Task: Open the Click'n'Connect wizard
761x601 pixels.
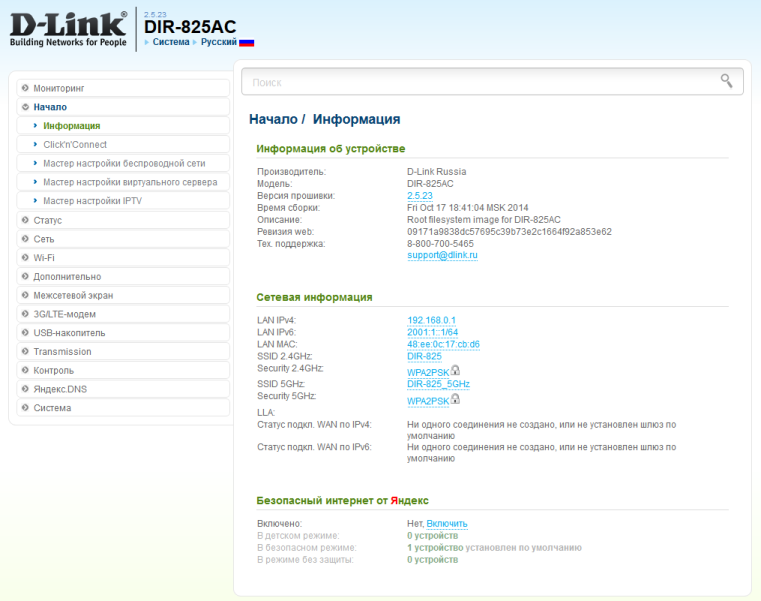Action: click(123, 145)
